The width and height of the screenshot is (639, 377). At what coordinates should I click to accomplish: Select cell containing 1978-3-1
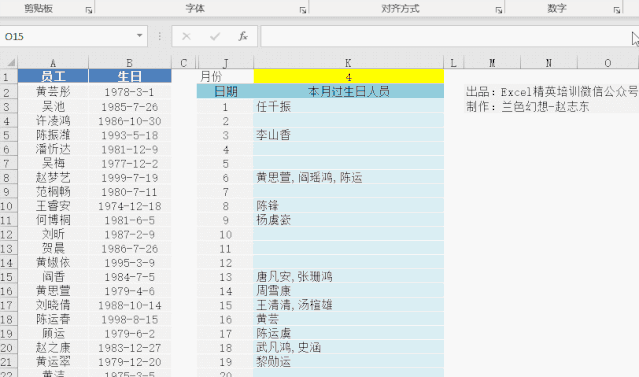[x=130, y=92]
